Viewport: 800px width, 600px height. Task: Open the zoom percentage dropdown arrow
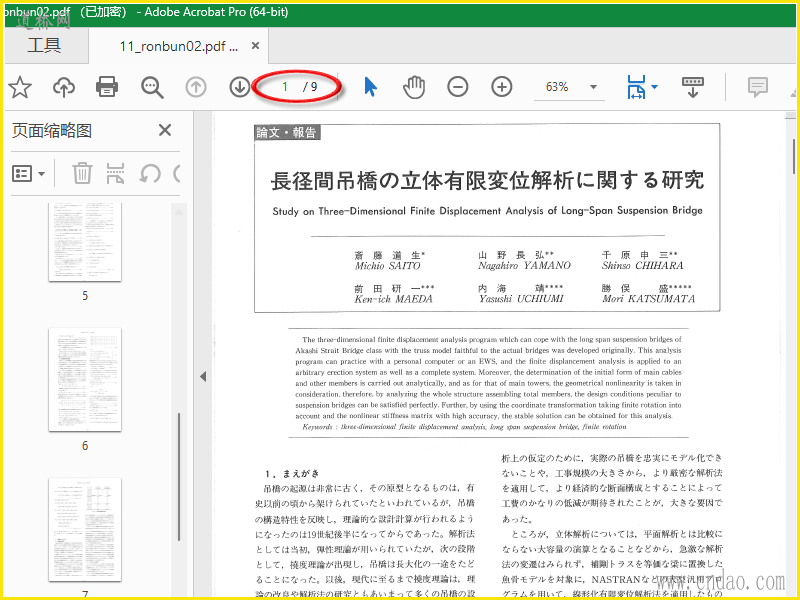(x=593, y=87)
